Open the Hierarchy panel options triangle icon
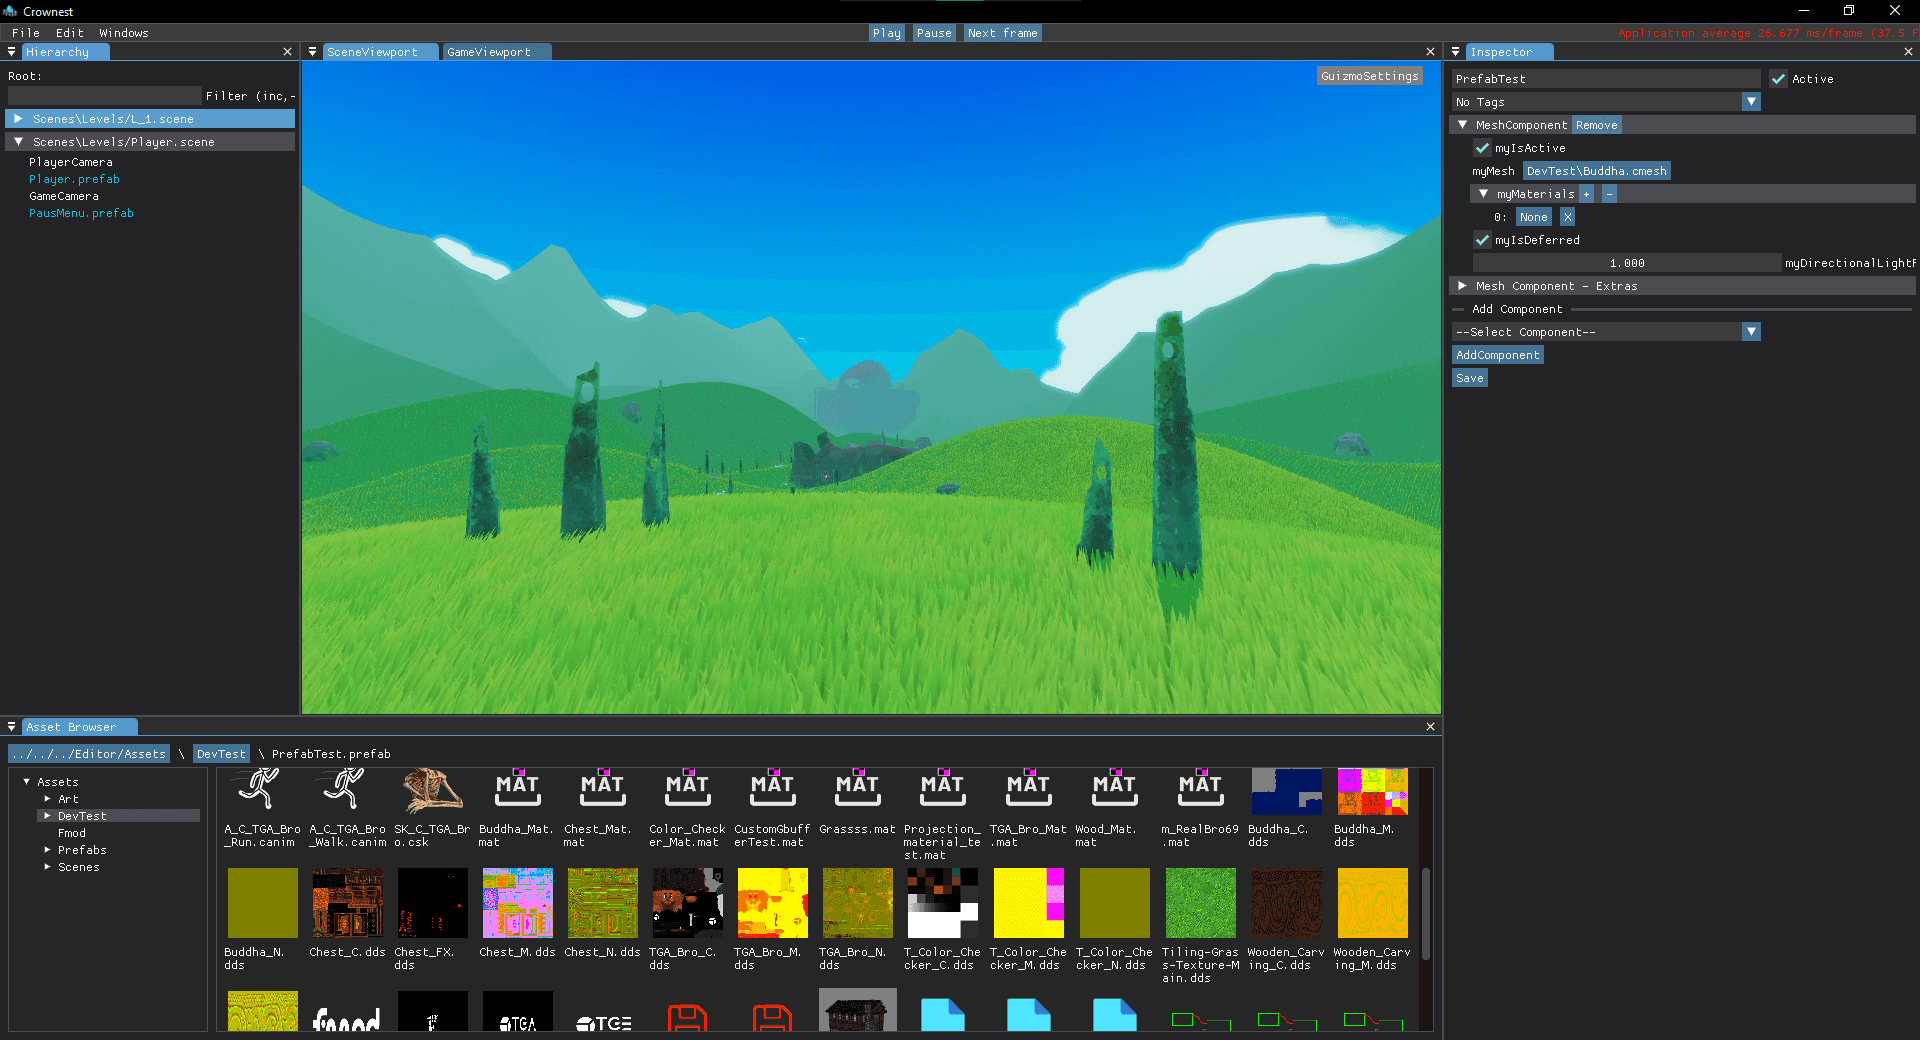Viewport: 1920px width, 1040px height. pos(12,52)
